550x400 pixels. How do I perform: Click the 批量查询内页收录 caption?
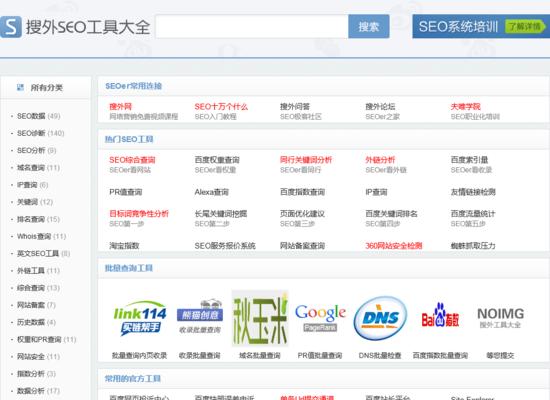click(x=139, y=355)
